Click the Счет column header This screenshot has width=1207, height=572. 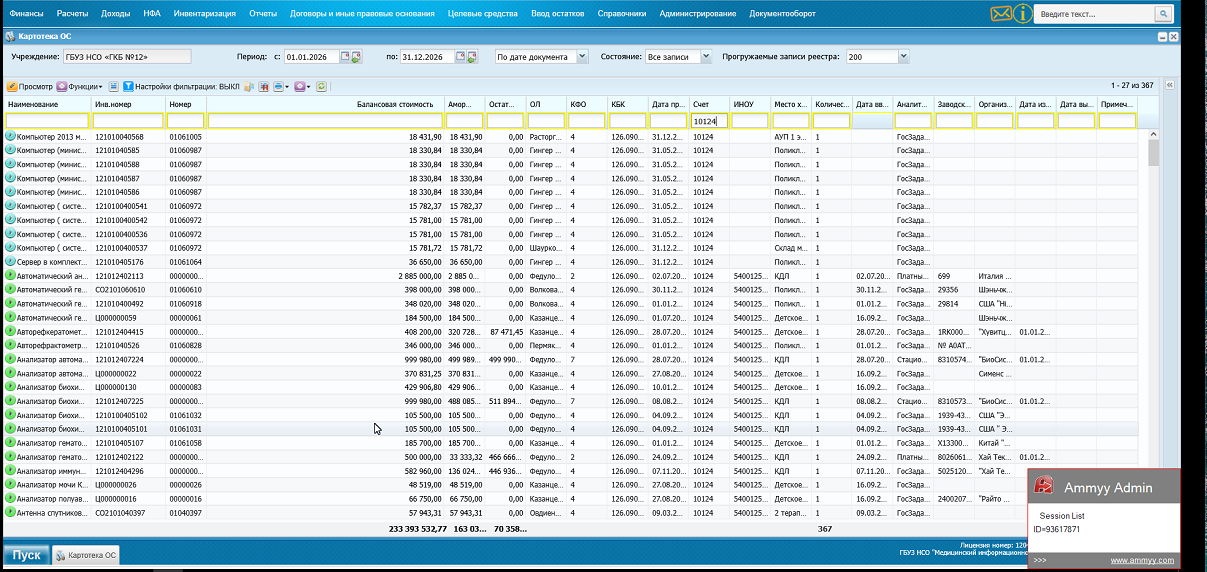tap(709, 104)
